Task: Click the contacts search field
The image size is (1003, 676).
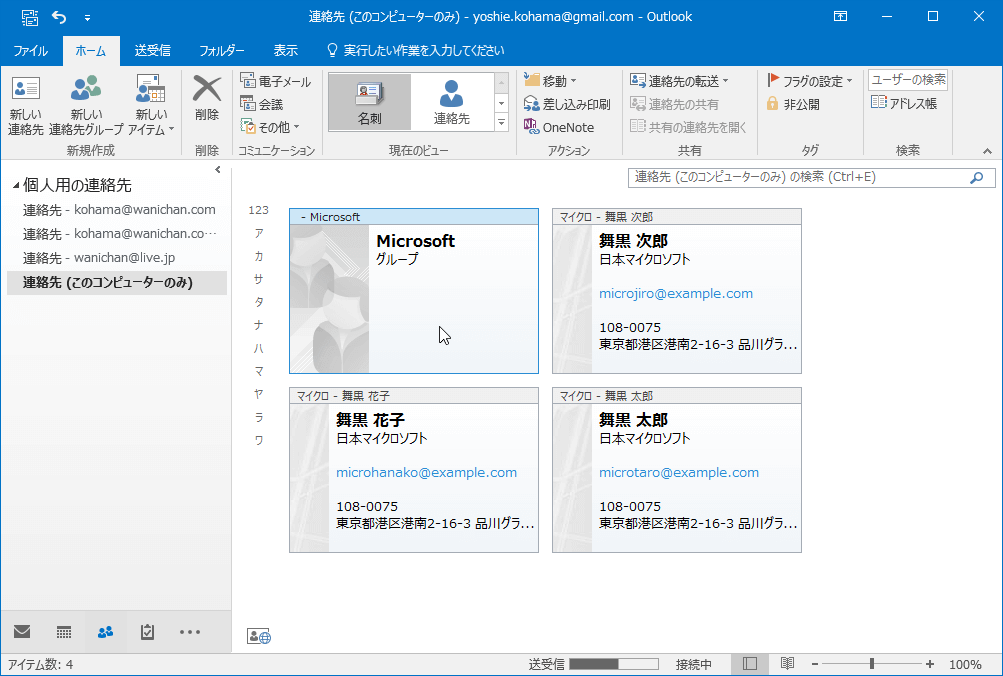Action: 798,177
